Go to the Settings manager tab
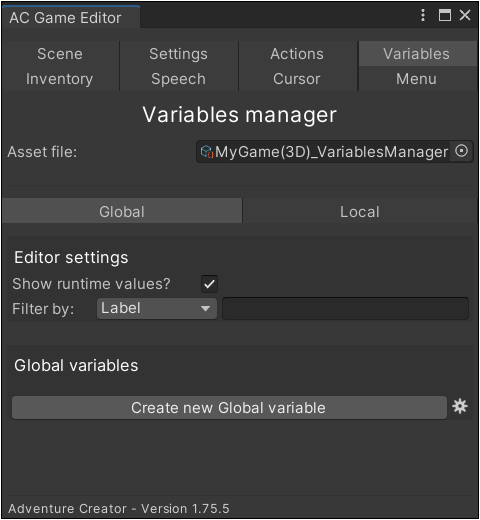 tap(179, 54)
